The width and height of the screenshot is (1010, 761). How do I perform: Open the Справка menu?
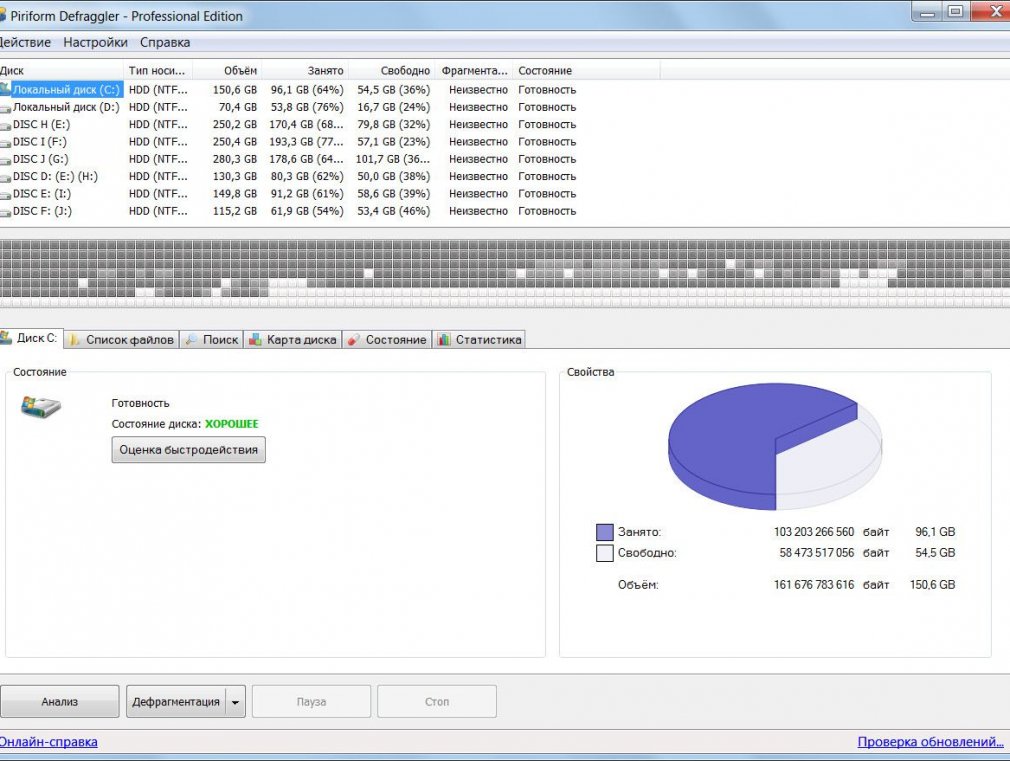tap(165, 43)
